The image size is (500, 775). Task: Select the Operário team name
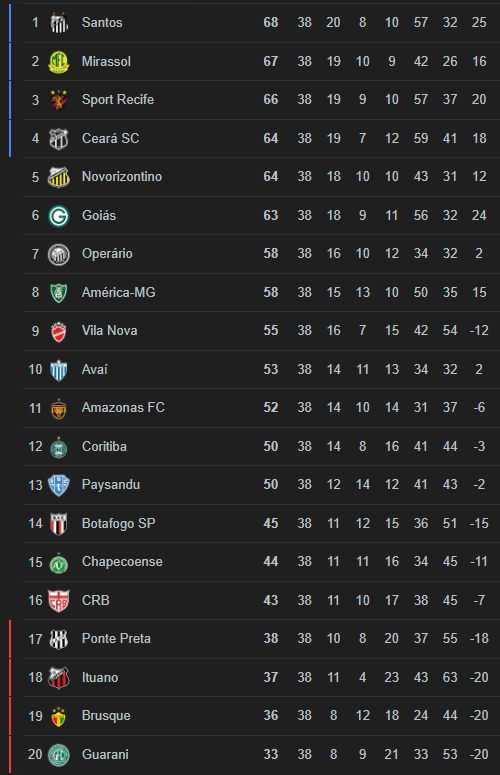click(107, 254)
